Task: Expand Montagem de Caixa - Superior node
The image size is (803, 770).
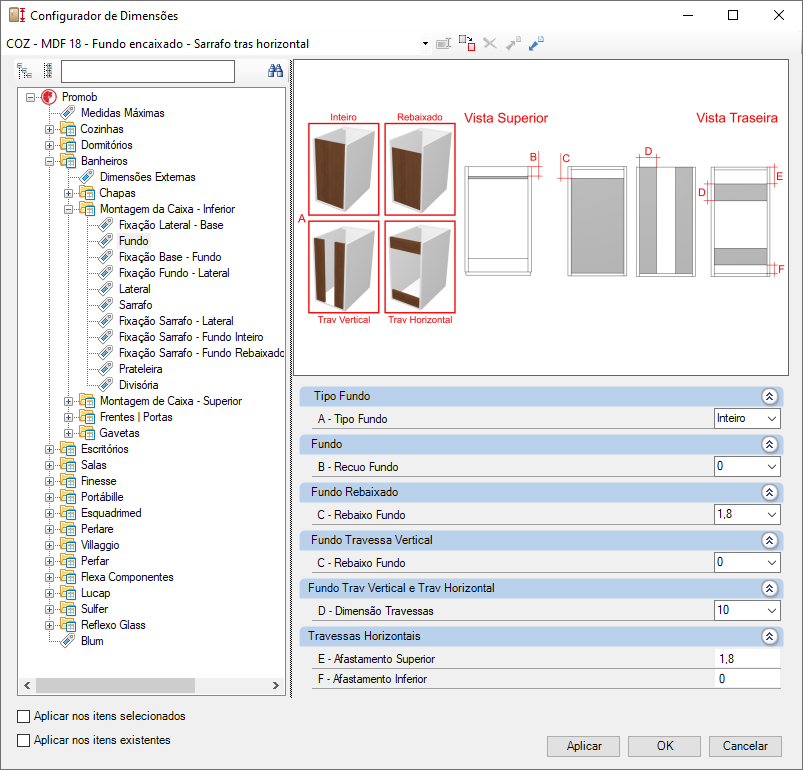Action: pos(68,401)
